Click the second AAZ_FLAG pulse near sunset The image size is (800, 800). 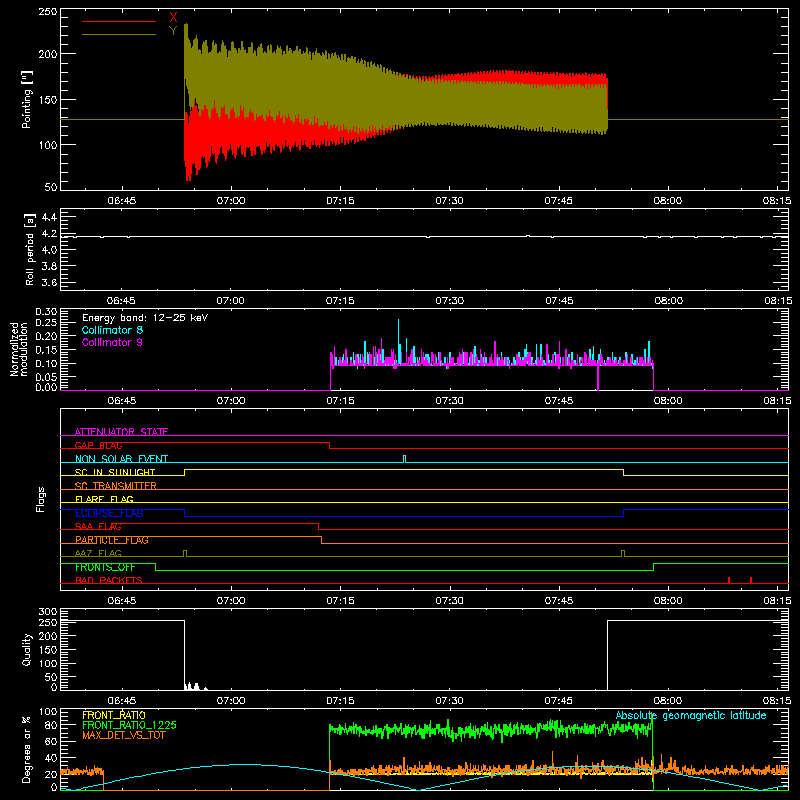(623, 553)
